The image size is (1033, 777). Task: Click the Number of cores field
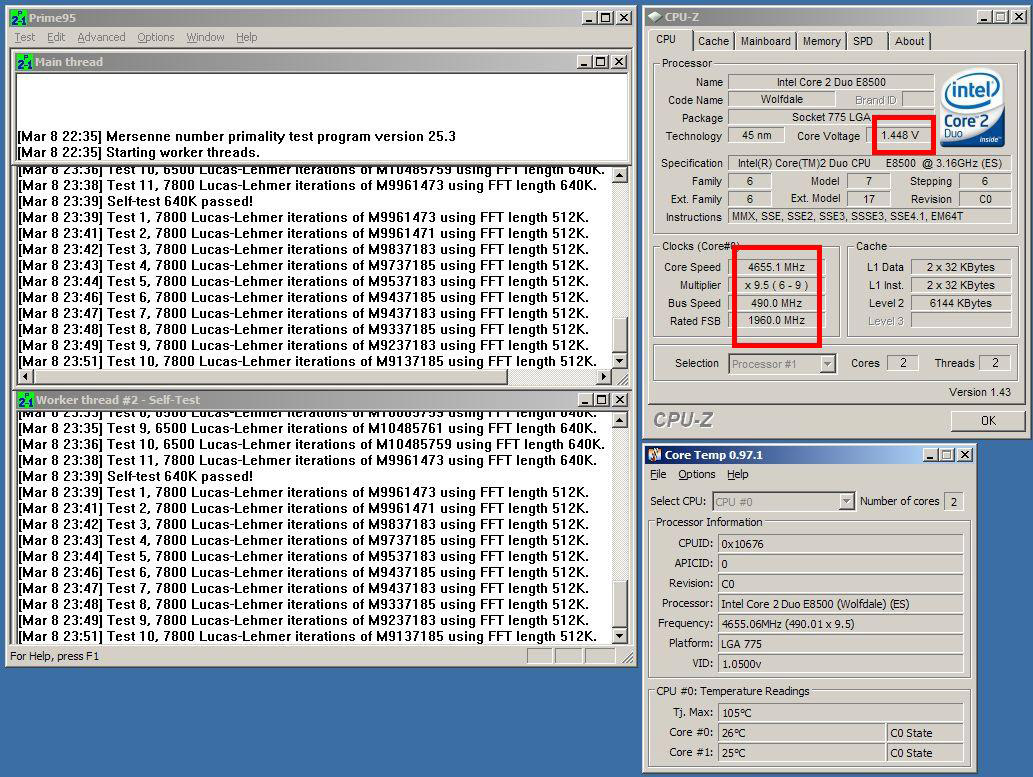click(954, 502)
